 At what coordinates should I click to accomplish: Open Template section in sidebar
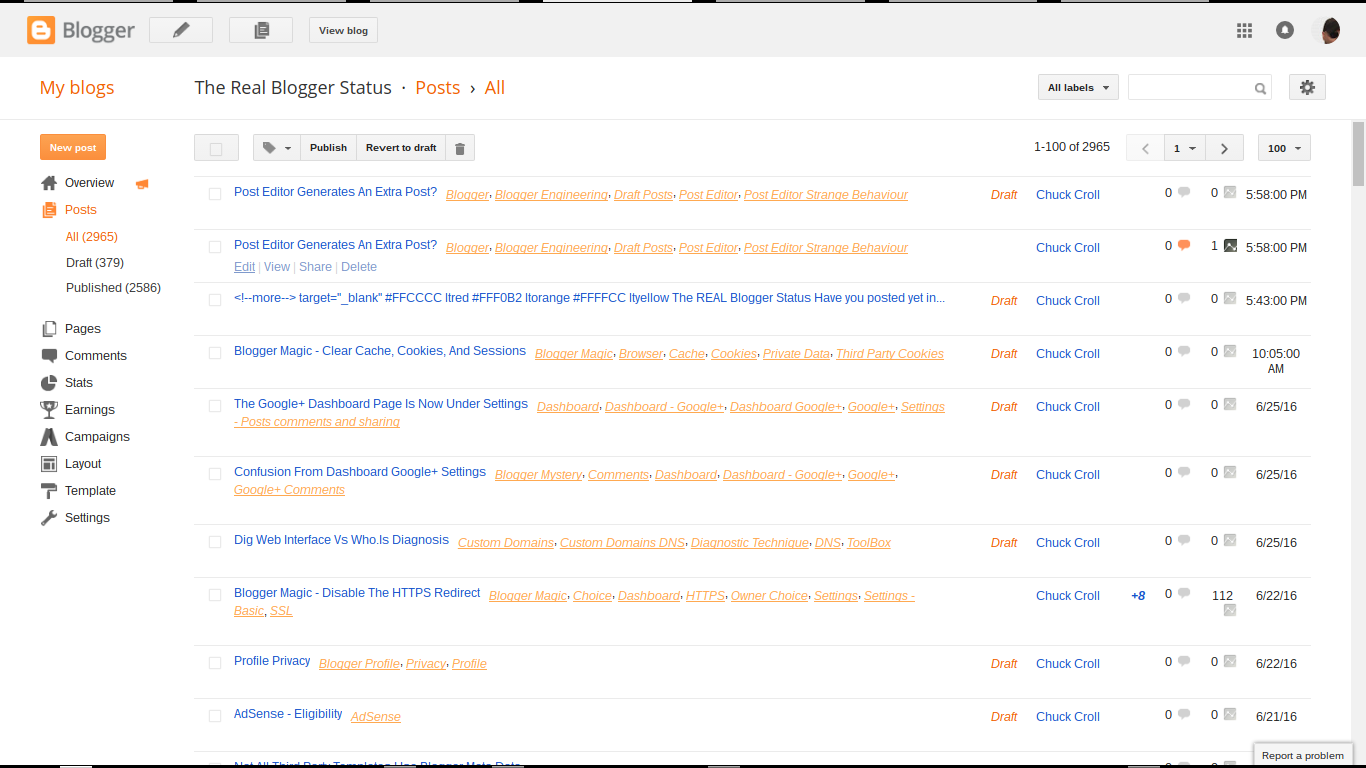(x=90, y=491)
